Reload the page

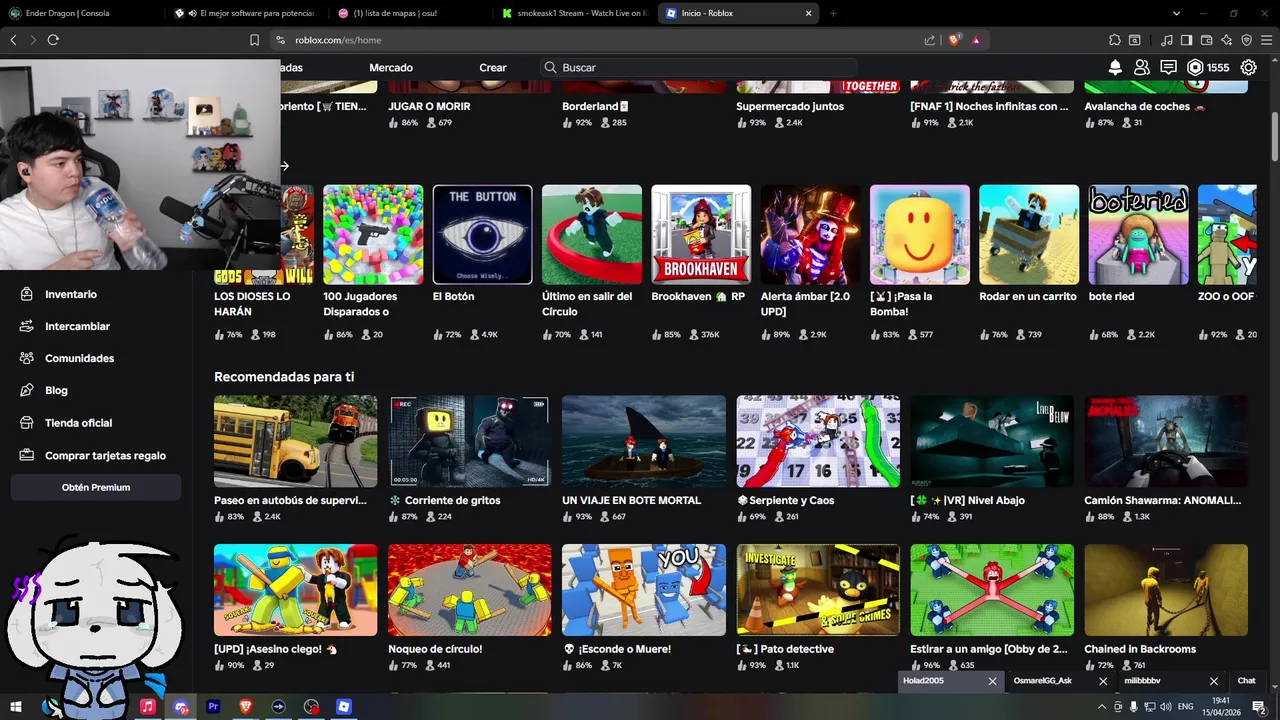(x=53, y=40)
